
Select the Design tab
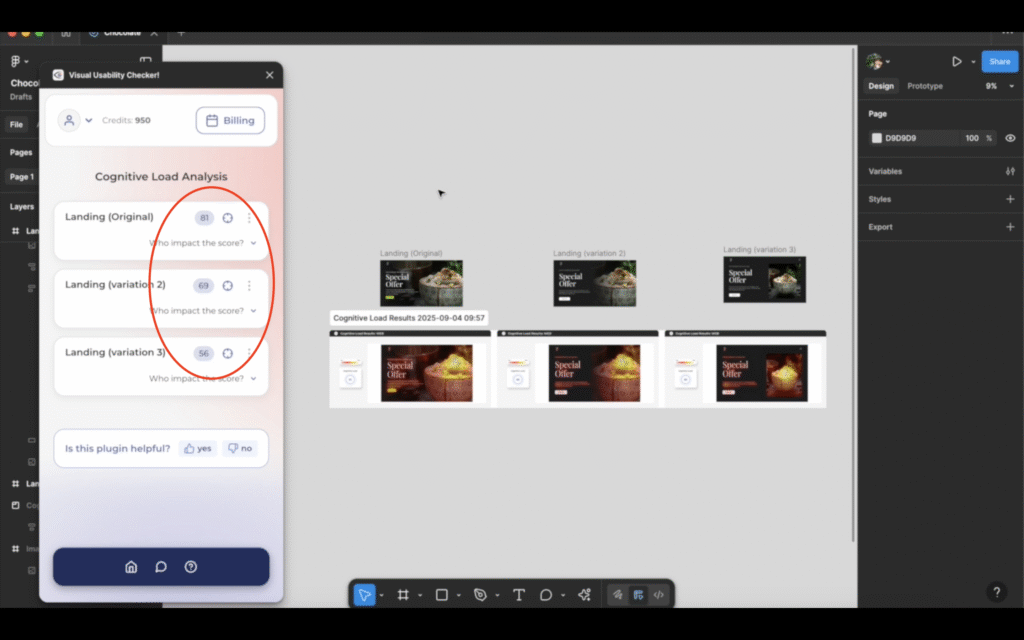click(x=880, y=86)
